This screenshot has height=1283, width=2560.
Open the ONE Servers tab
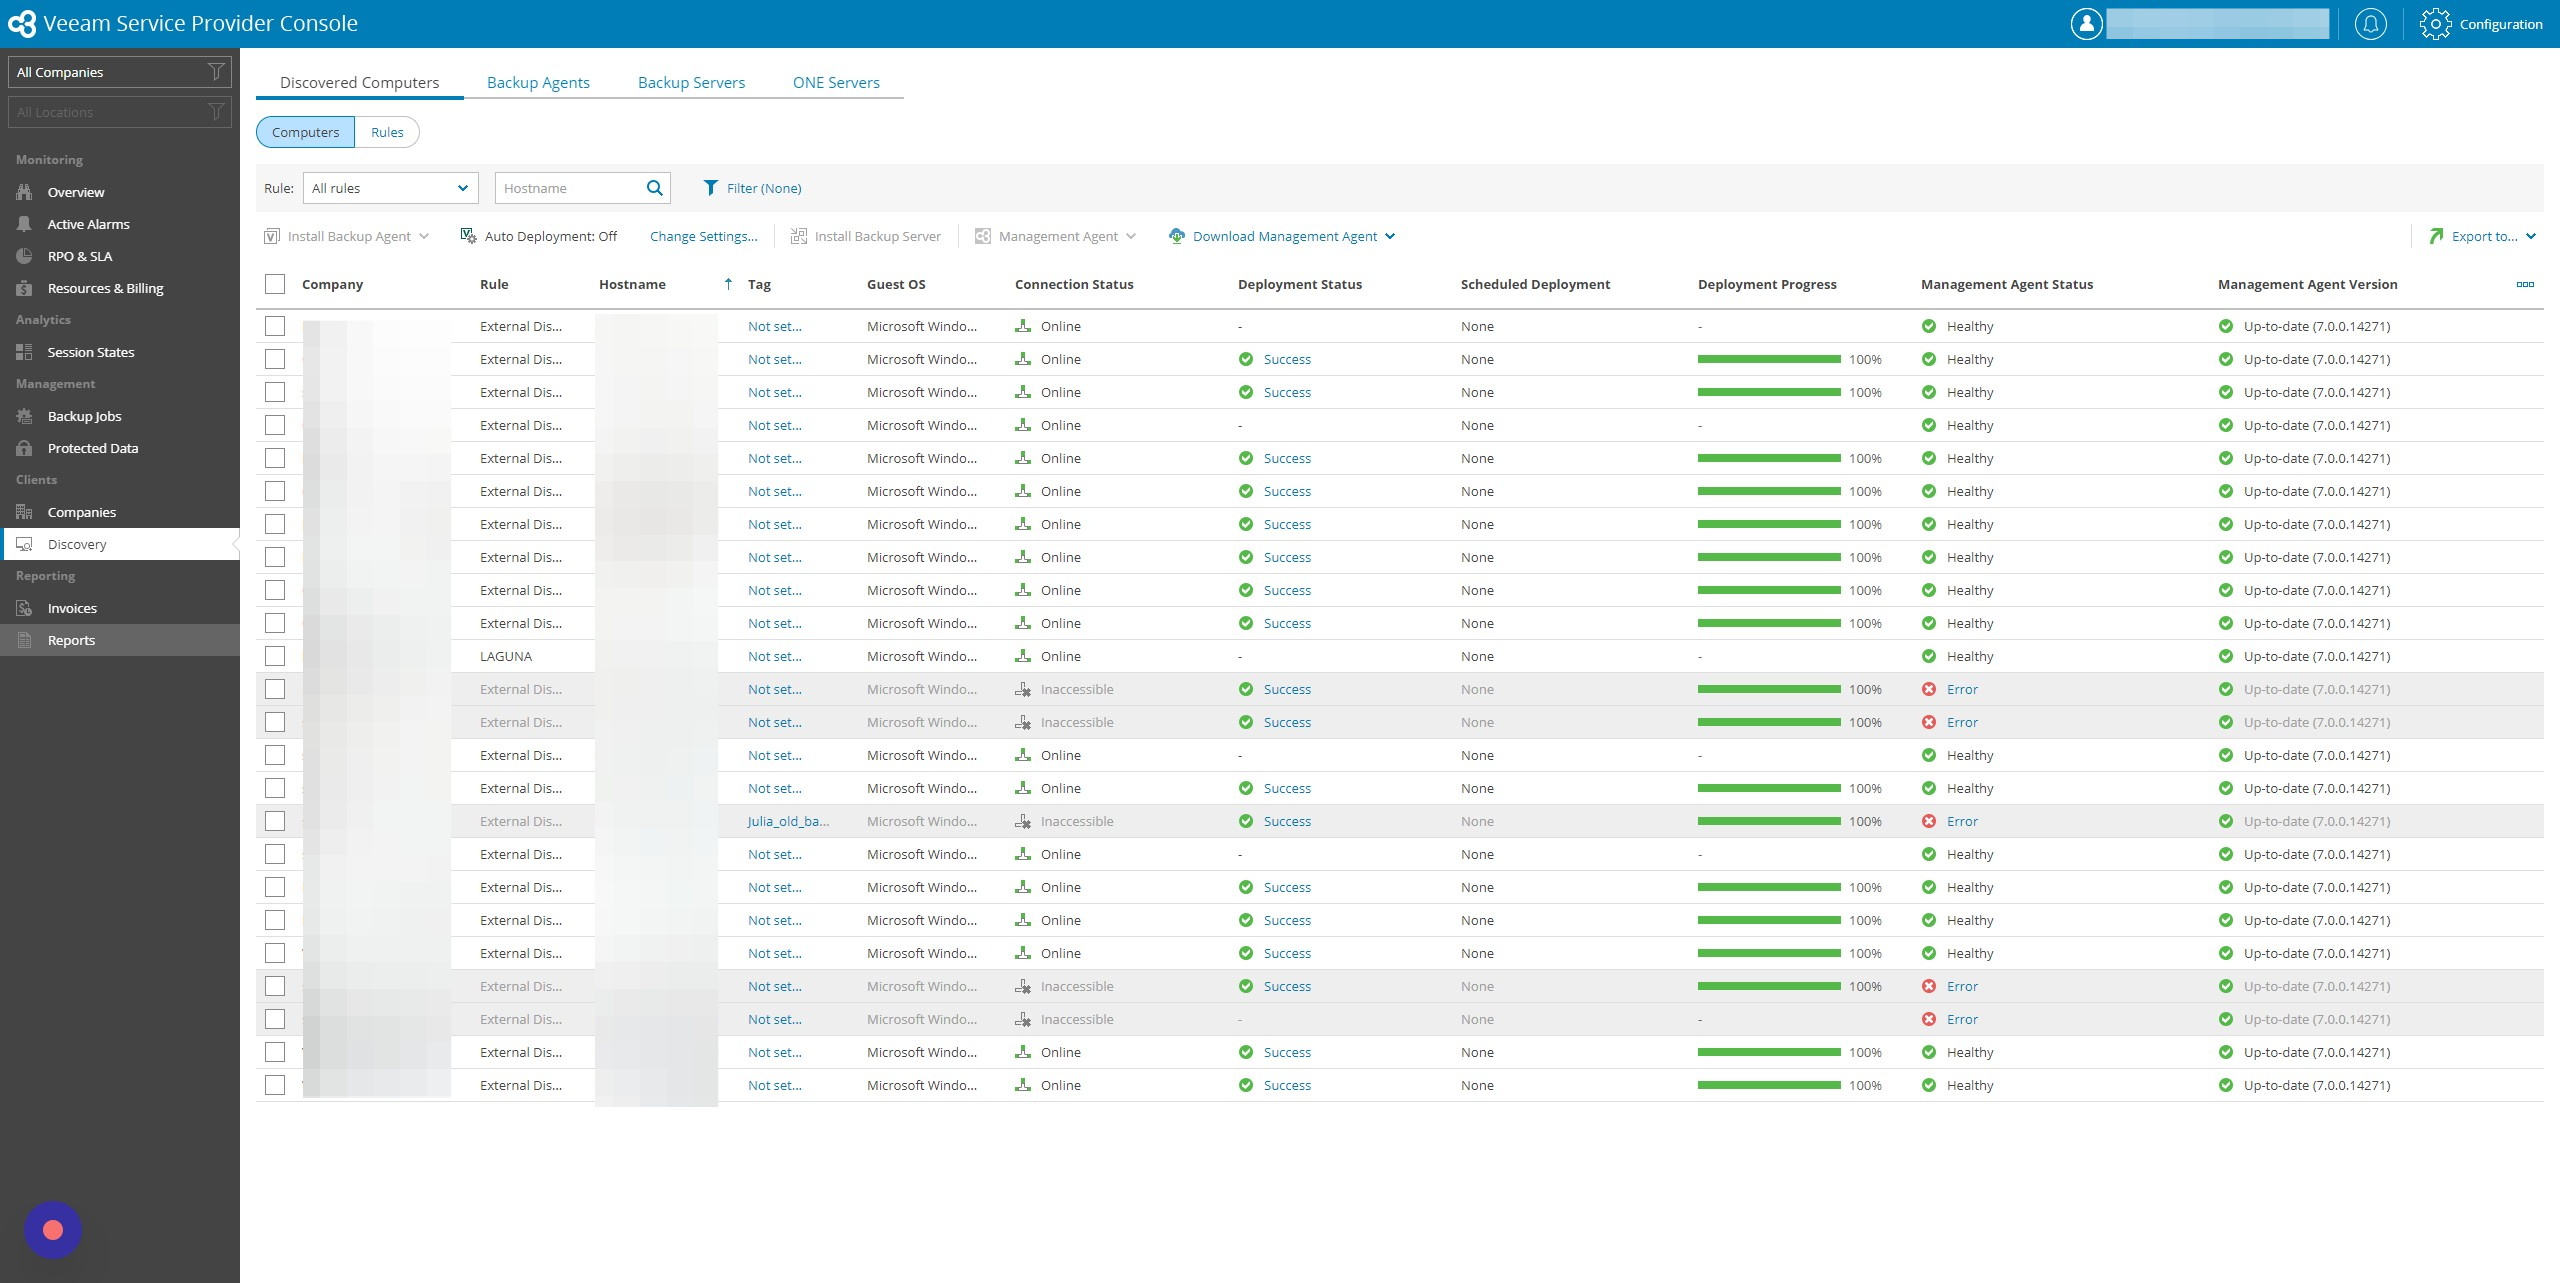pyautogui.click(x=836, y=83)
